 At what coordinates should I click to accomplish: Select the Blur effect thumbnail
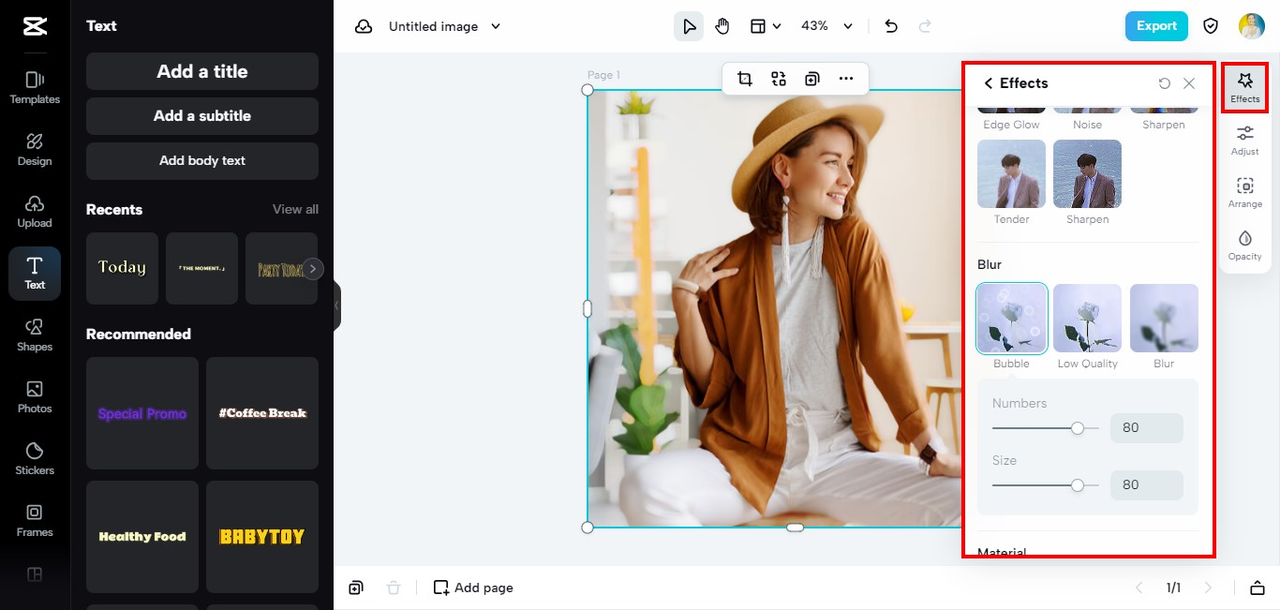click(x=1164, y=319)
